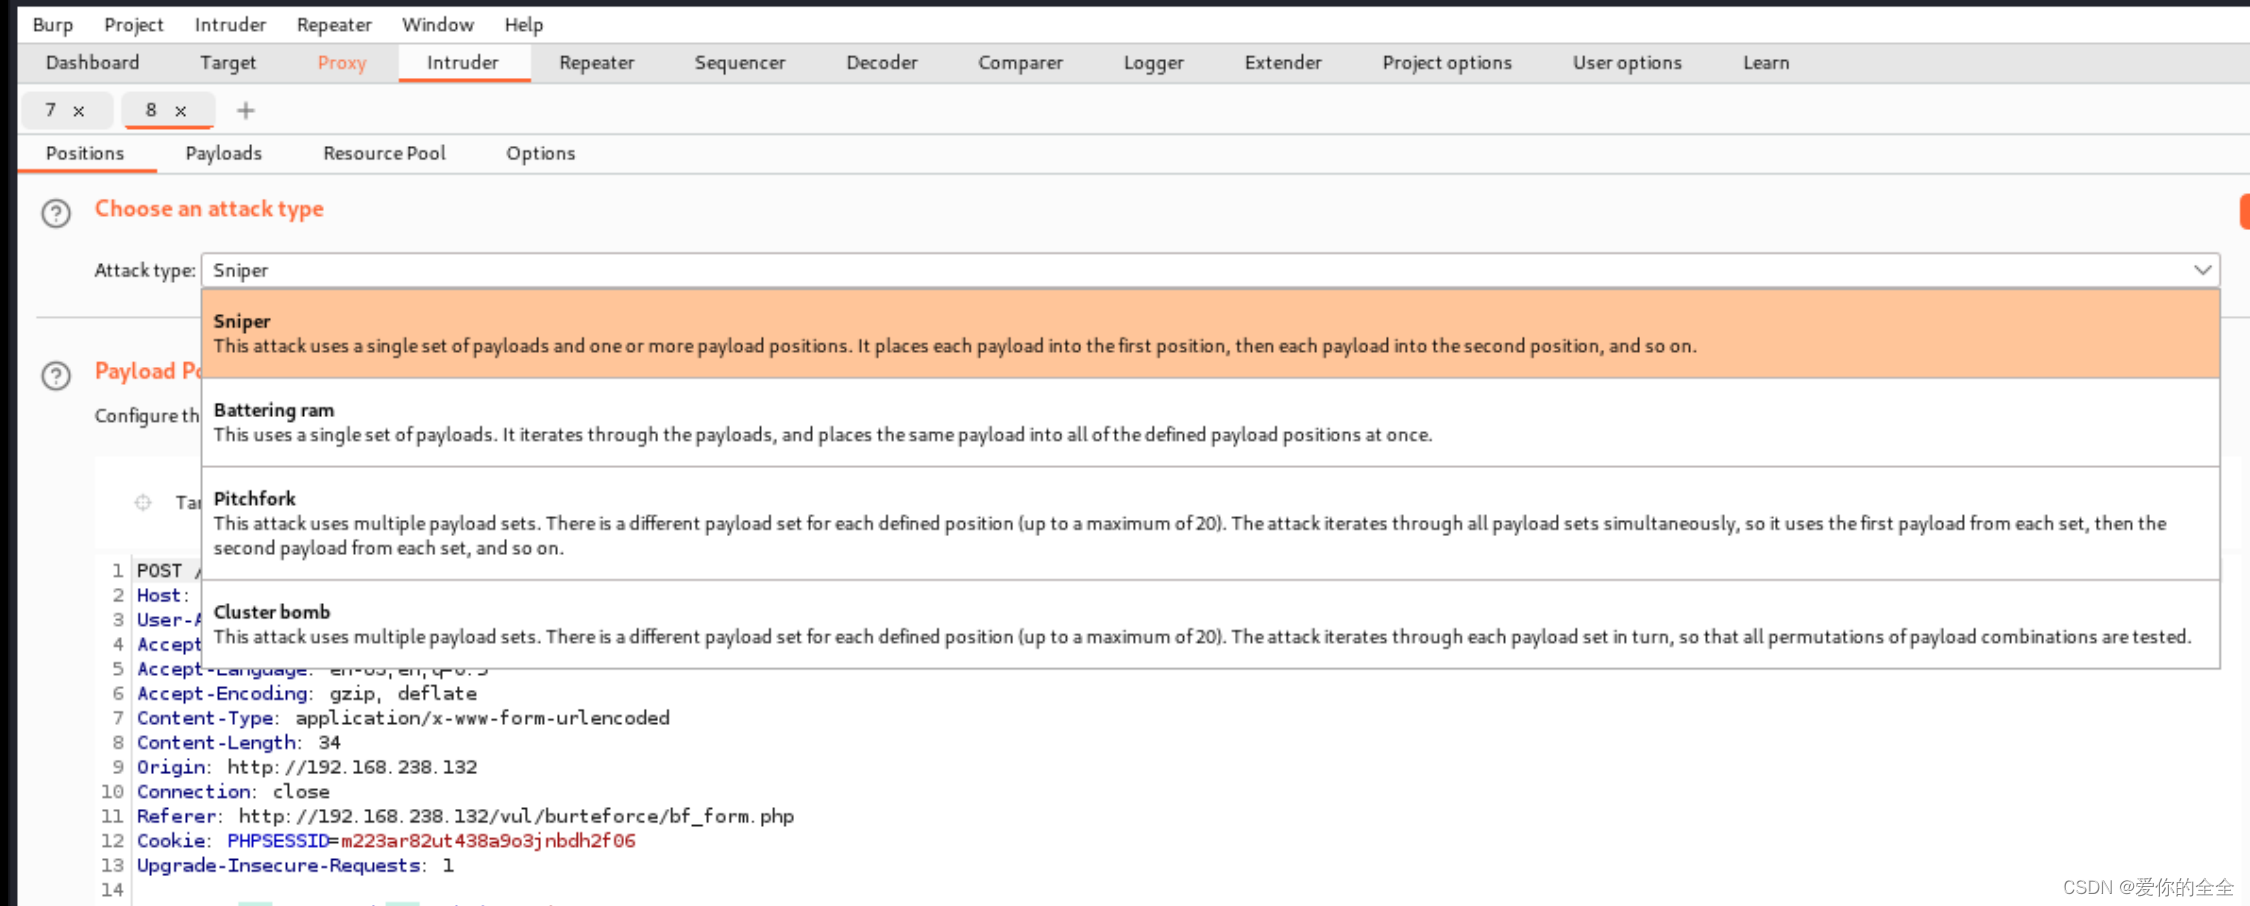
Task: Open the Window menu
Action: click(438, 24)
